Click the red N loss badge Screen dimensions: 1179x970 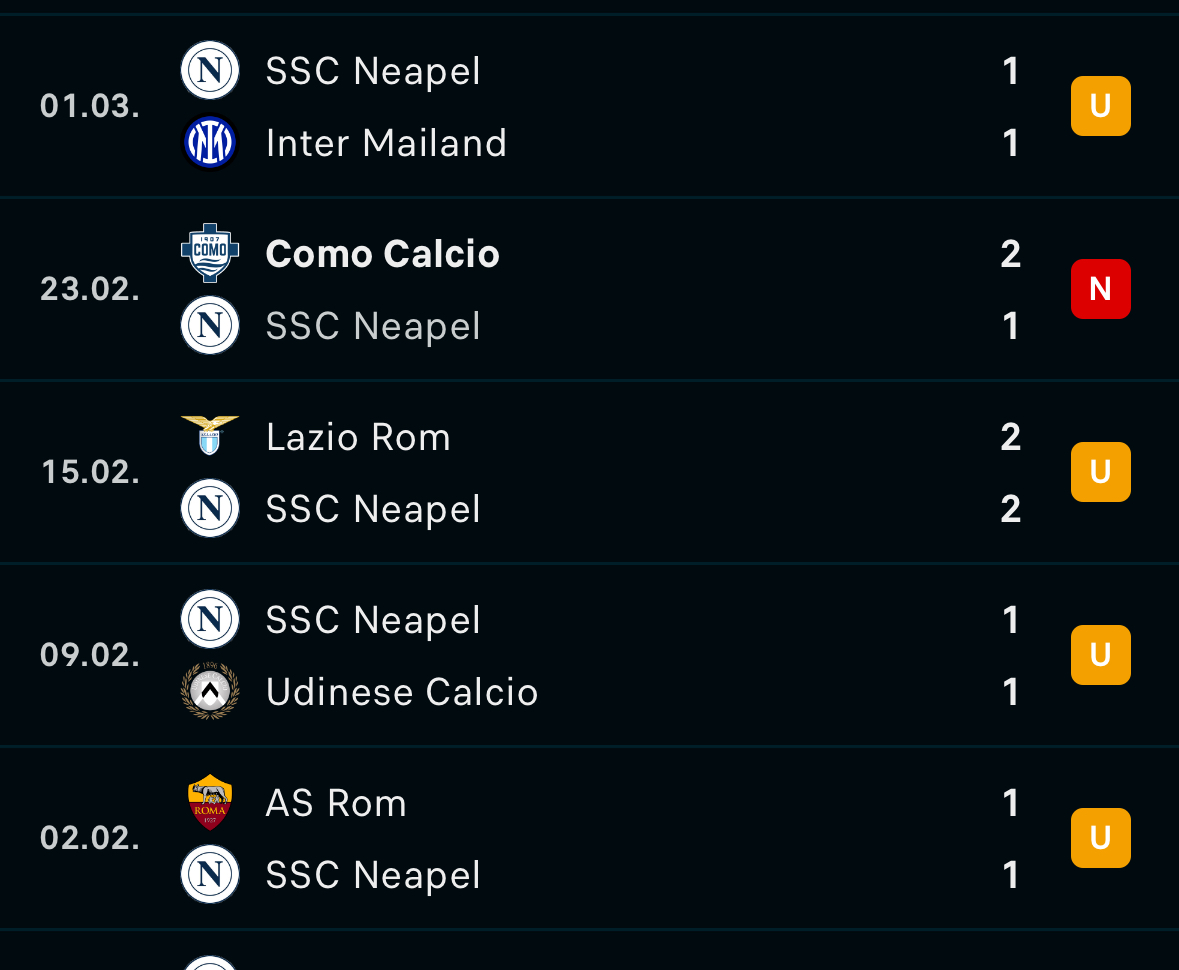pyautogui.click(x=1100, y=289)
